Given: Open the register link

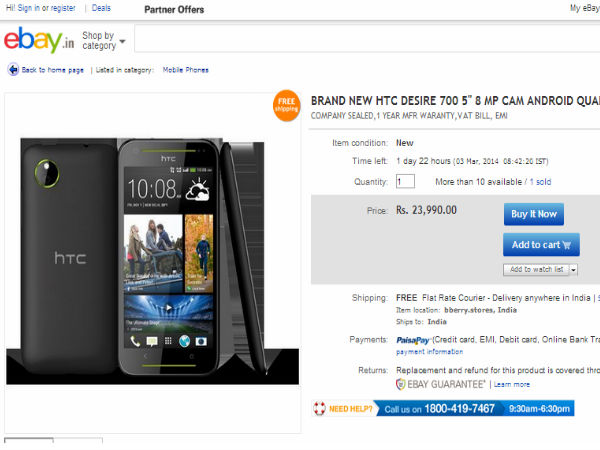Looking at the screenshot, I should 66,8.
